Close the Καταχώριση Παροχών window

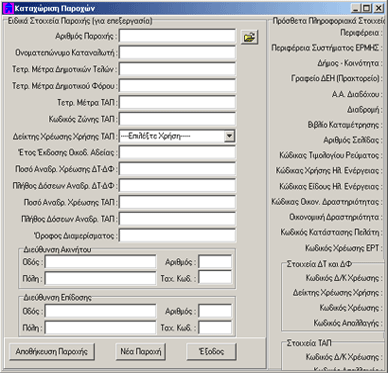coord(378,8)
